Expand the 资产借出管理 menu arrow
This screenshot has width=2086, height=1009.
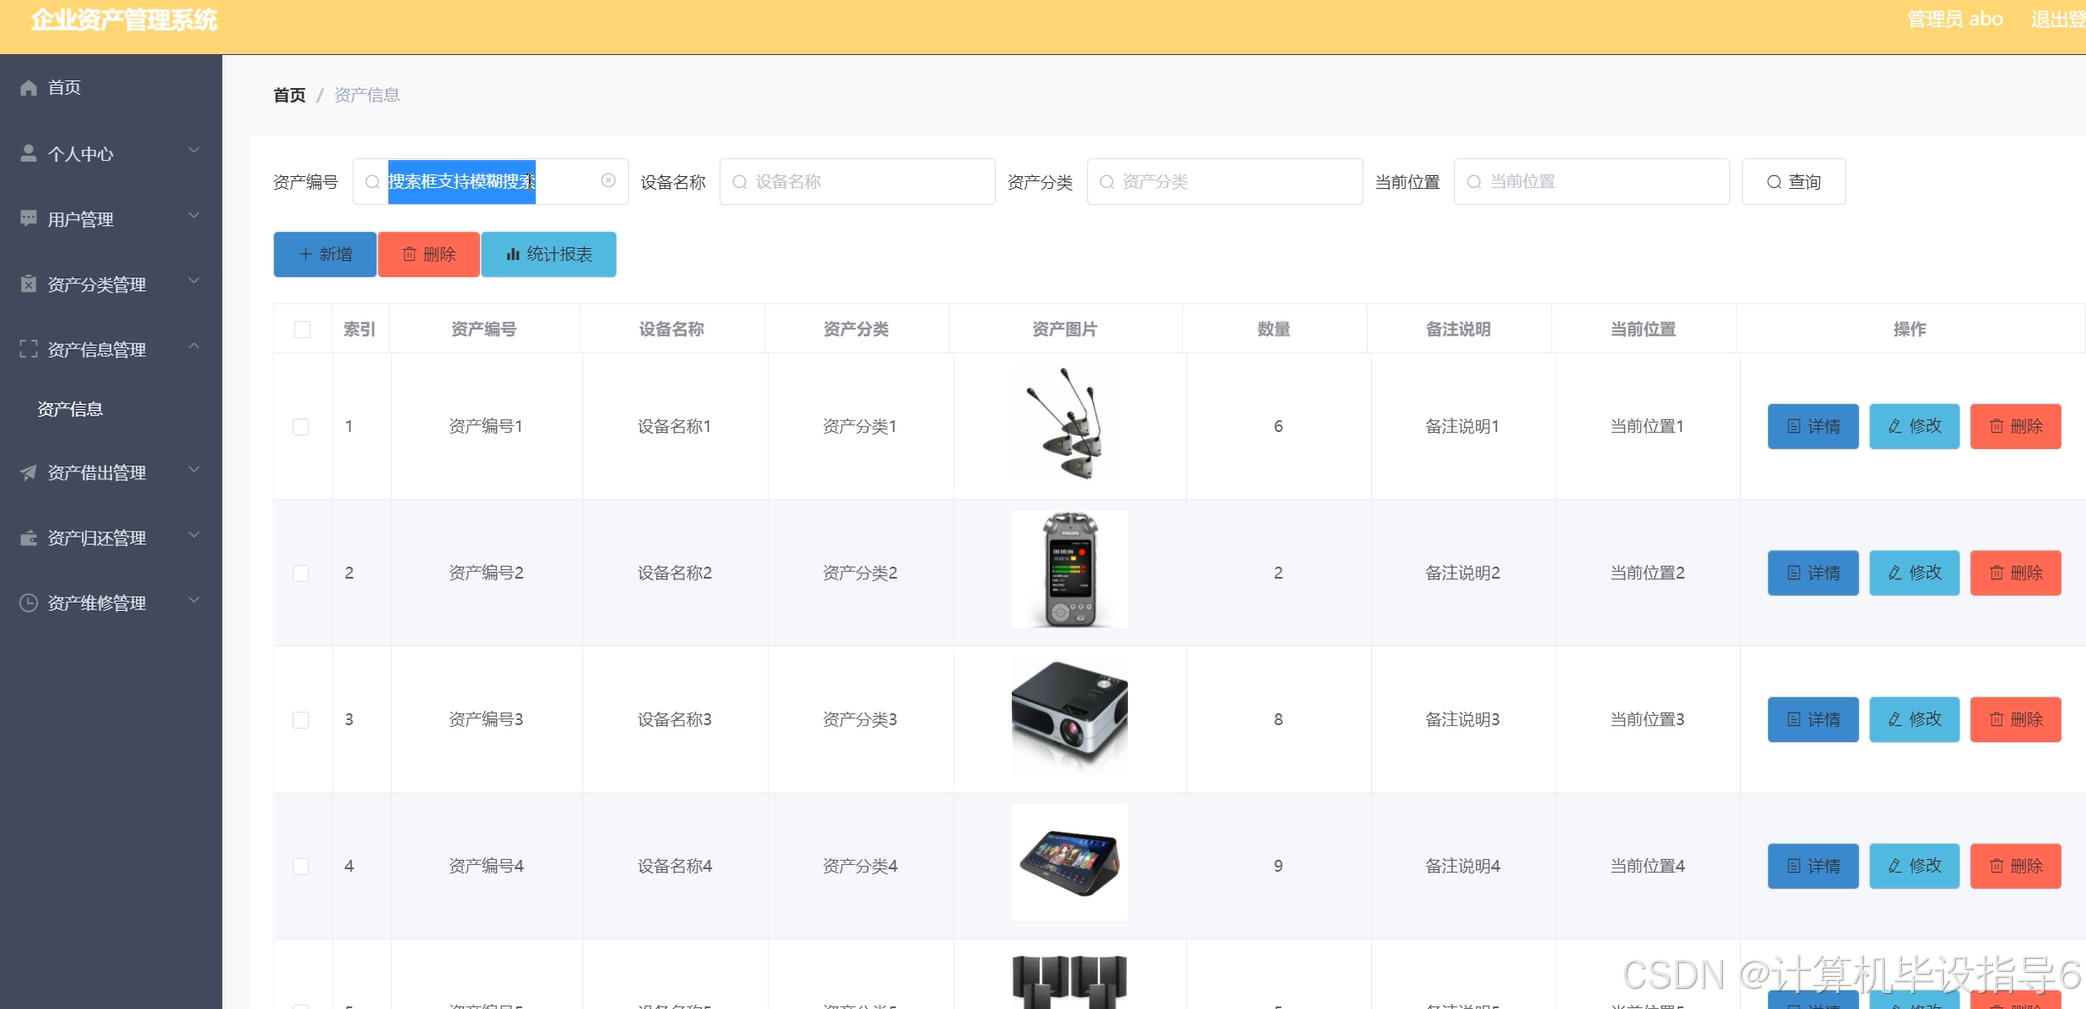pos(194,470)
